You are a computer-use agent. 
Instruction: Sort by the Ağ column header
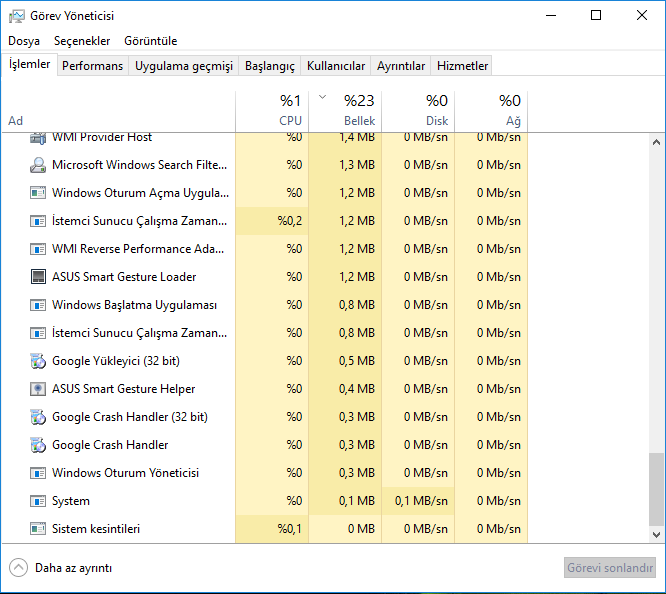coord(491,112)
